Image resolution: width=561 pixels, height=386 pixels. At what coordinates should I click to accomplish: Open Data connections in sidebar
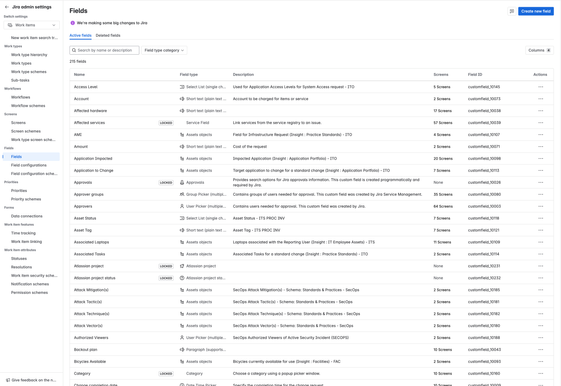26,216
